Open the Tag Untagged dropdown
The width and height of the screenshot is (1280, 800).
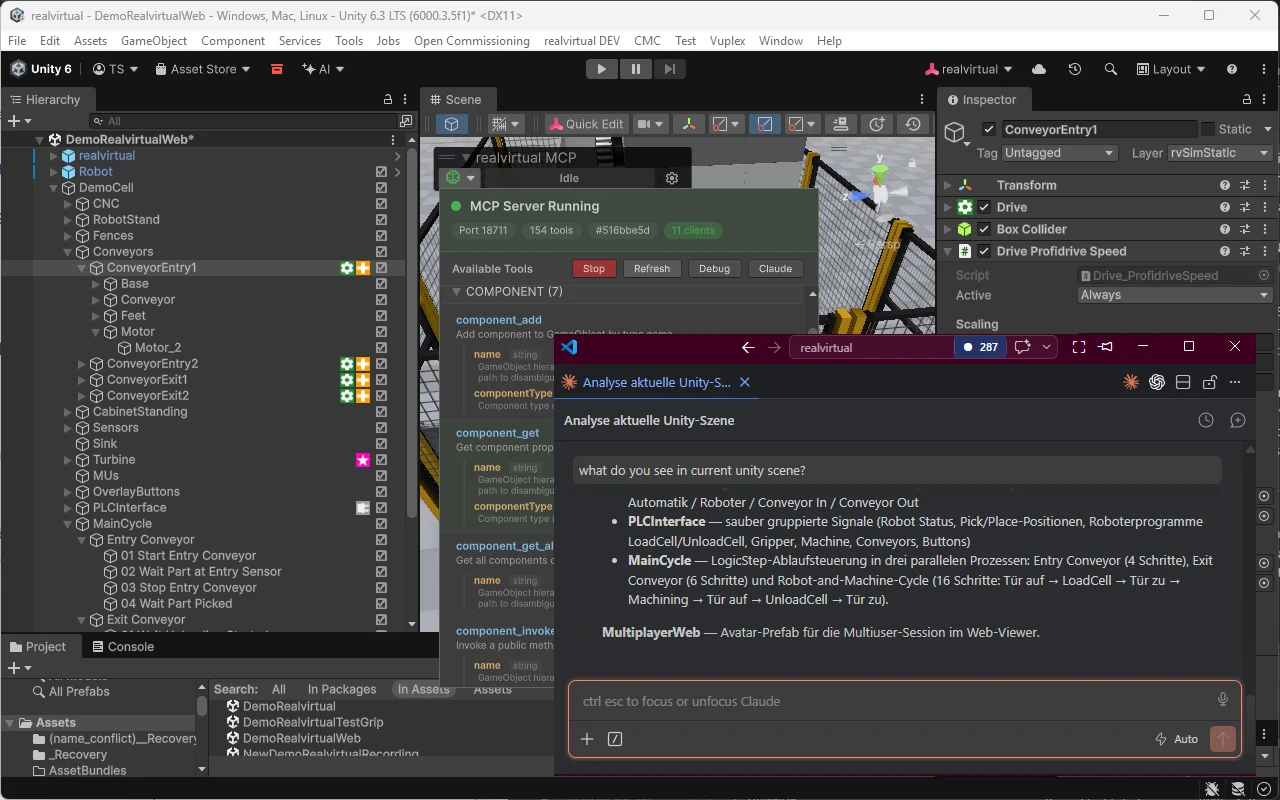[x=1059, y=153]
